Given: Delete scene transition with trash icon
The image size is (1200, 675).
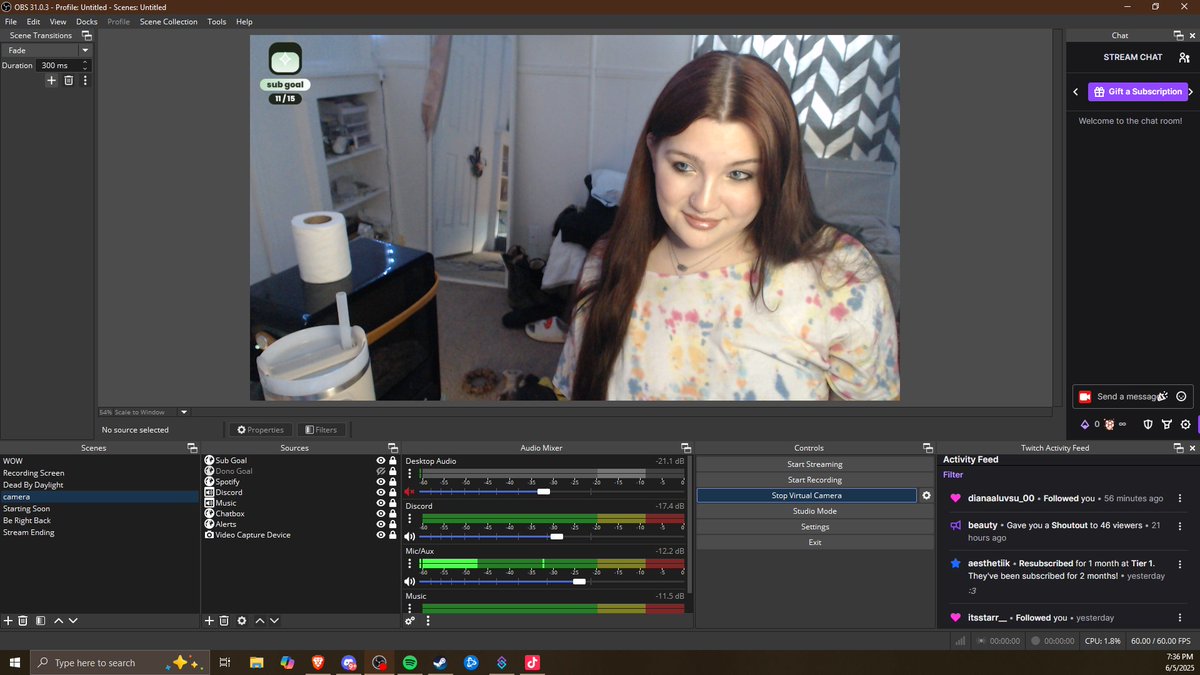Looking at the screenshot, I should point(69,80).
